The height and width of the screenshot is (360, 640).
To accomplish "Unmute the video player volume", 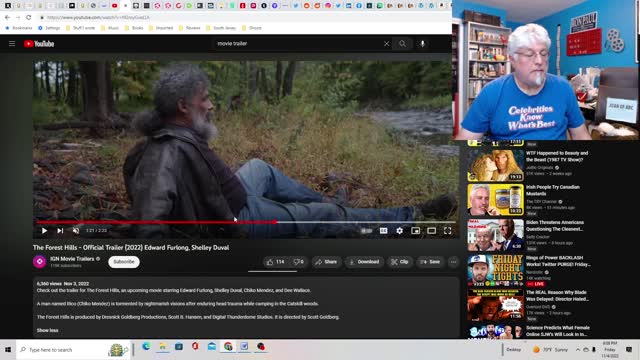I will click(x=76, y=231).
